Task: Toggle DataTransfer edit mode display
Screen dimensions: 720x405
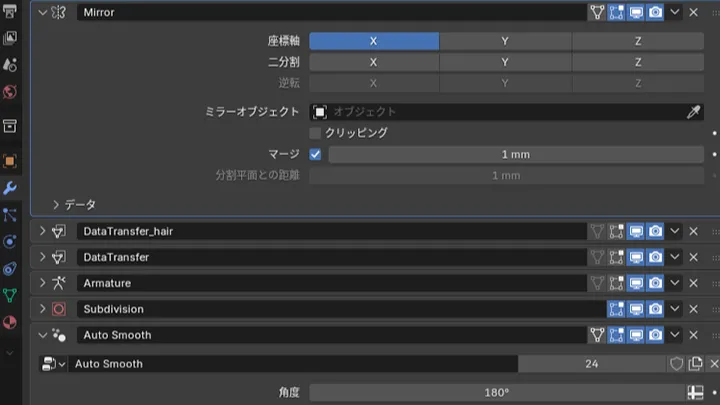Action: pyautogui.click(x=616, y=257)
